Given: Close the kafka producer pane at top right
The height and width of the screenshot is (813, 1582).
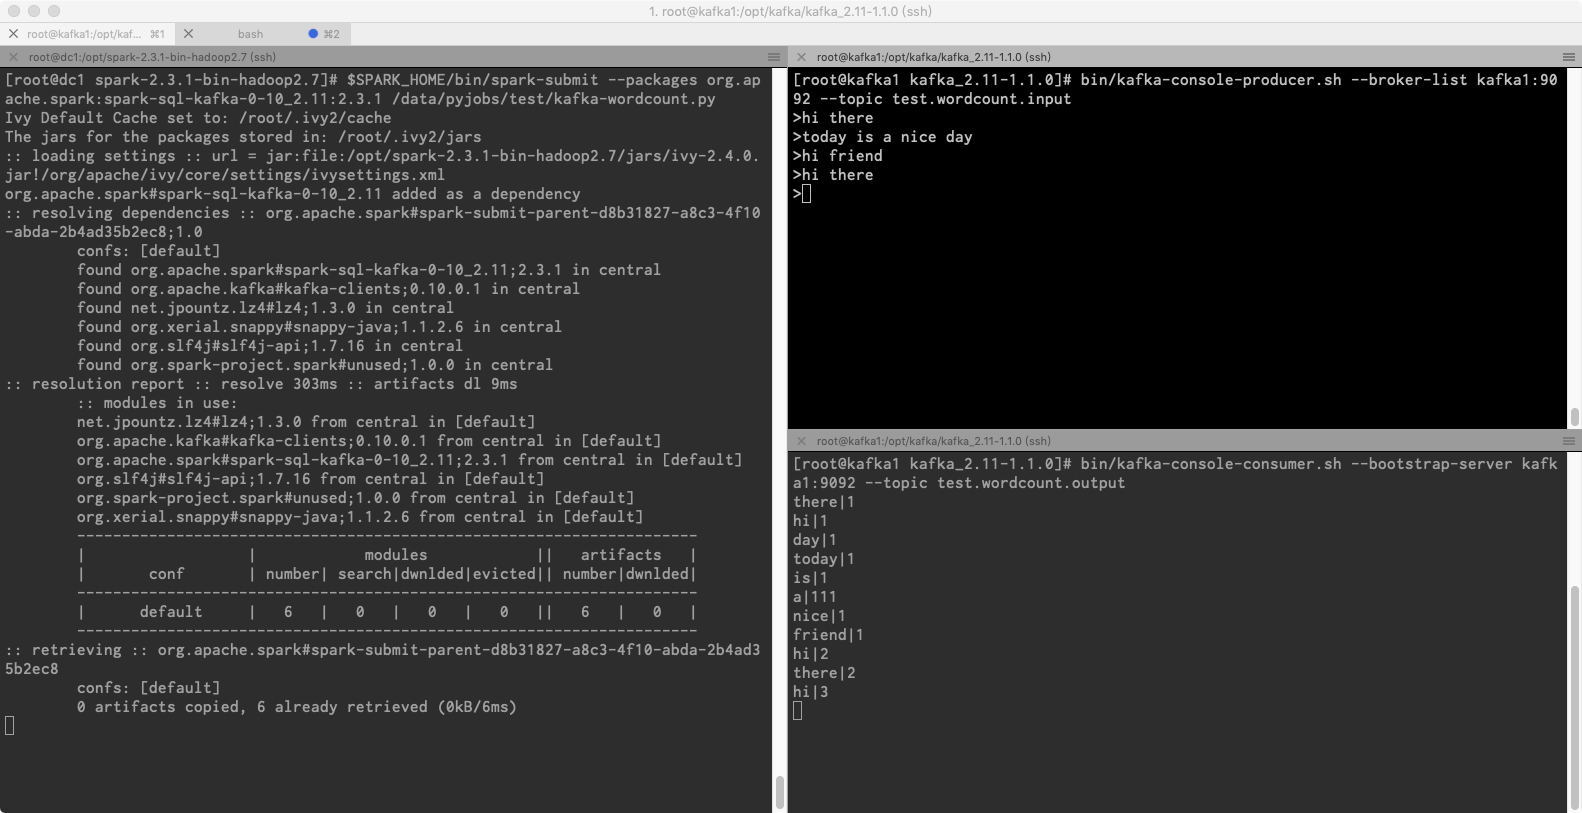Looking at the screenshot, I should [801, 57].
